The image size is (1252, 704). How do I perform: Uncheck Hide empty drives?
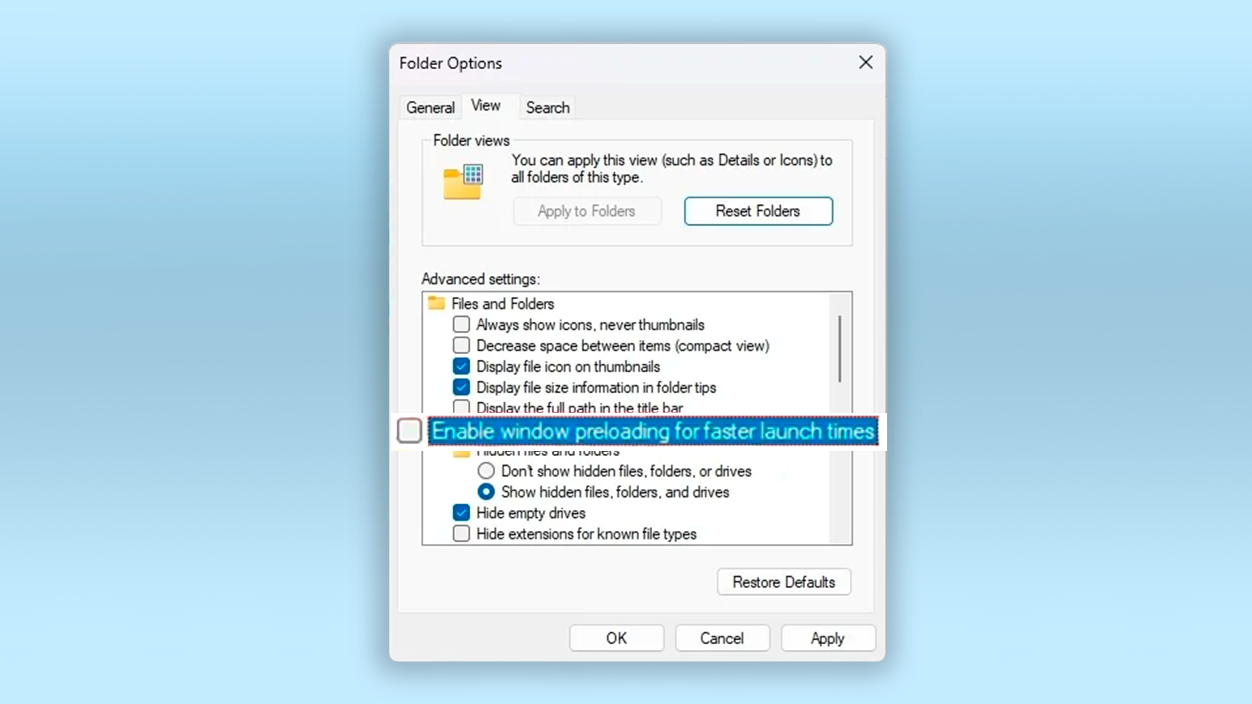[x=461, y=512]
